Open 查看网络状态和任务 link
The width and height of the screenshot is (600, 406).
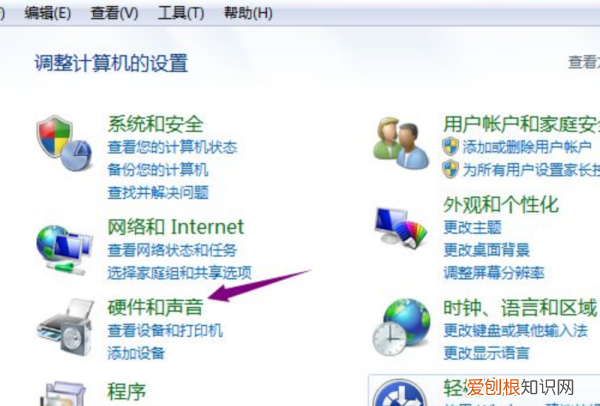[x=172, y=251]
